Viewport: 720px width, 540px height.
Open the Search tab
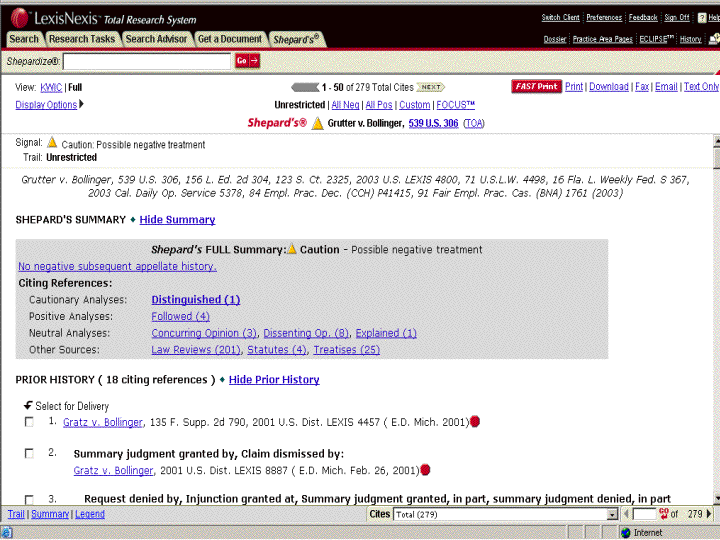tap(24, 39)
